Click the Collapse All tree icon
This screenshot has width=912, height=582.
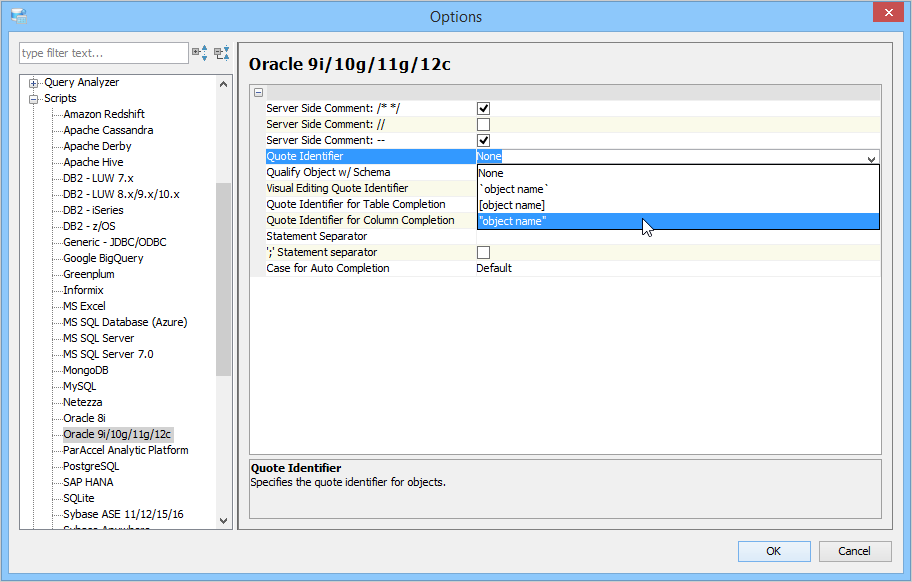pyautogui.click(x=222, y=53)
